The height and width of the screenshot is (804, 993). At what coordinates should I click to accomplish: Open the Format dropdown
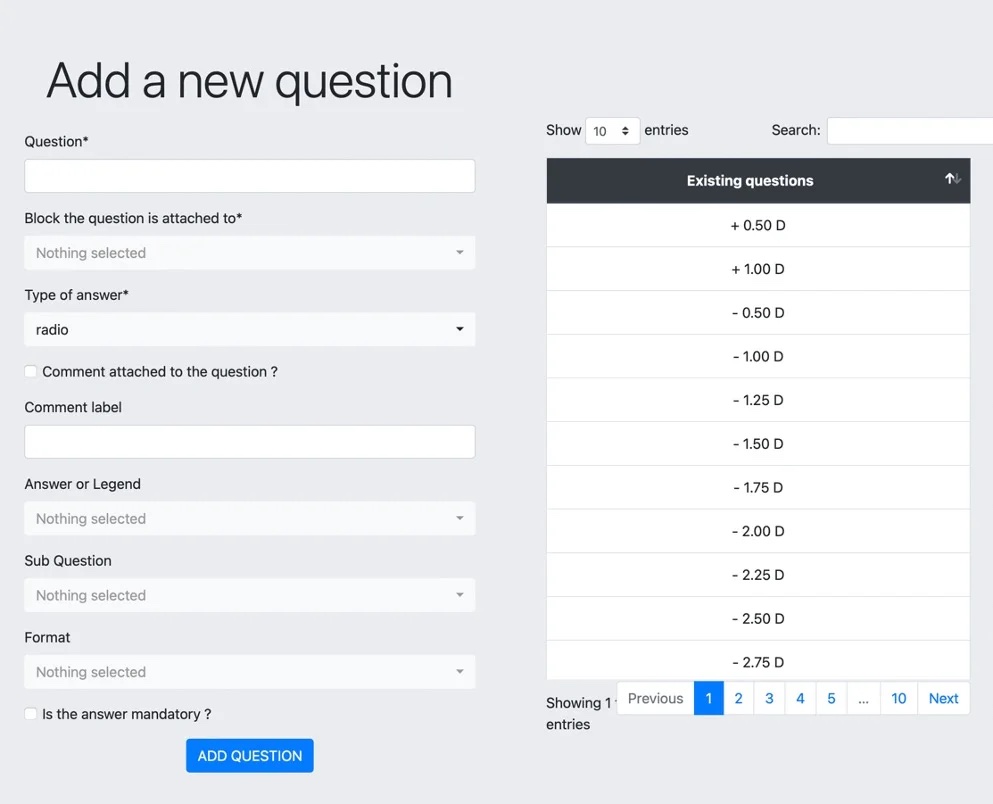tap(249, 672)
